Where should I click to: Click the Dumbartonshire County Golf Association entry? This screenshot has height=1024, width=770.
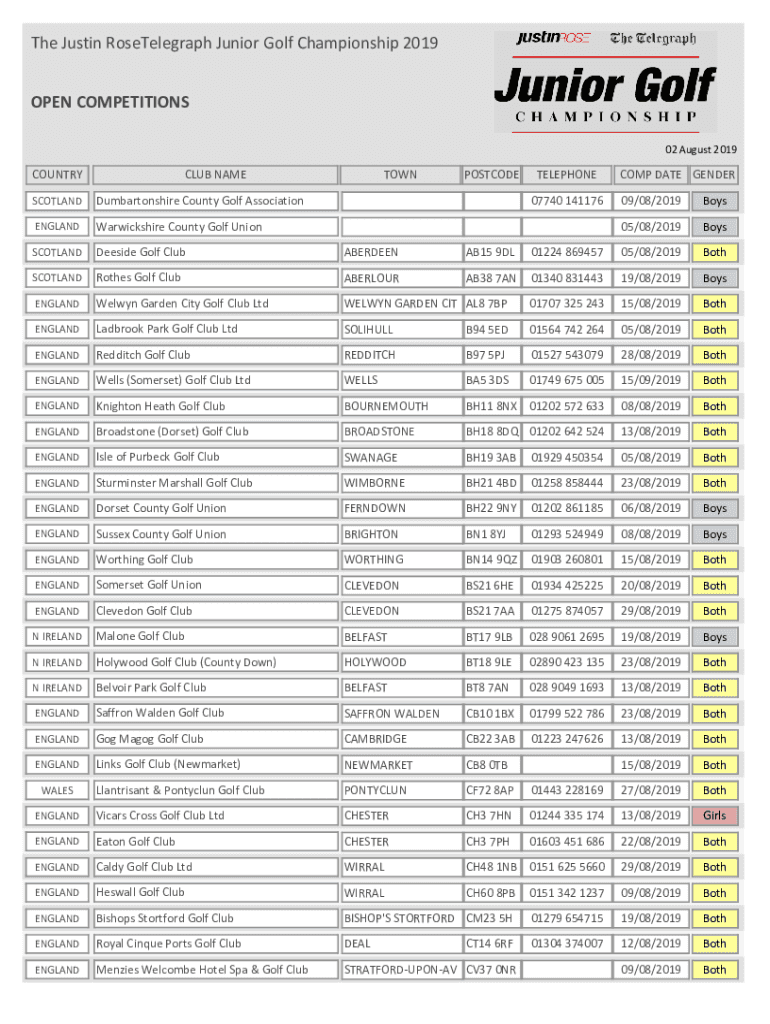(199, 201)
